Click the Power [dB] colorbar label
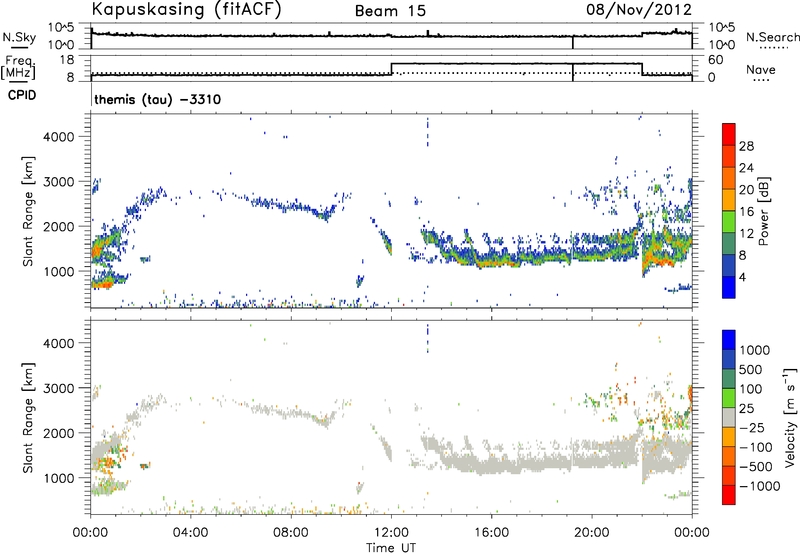800x554 pixels. click(764, 211)
